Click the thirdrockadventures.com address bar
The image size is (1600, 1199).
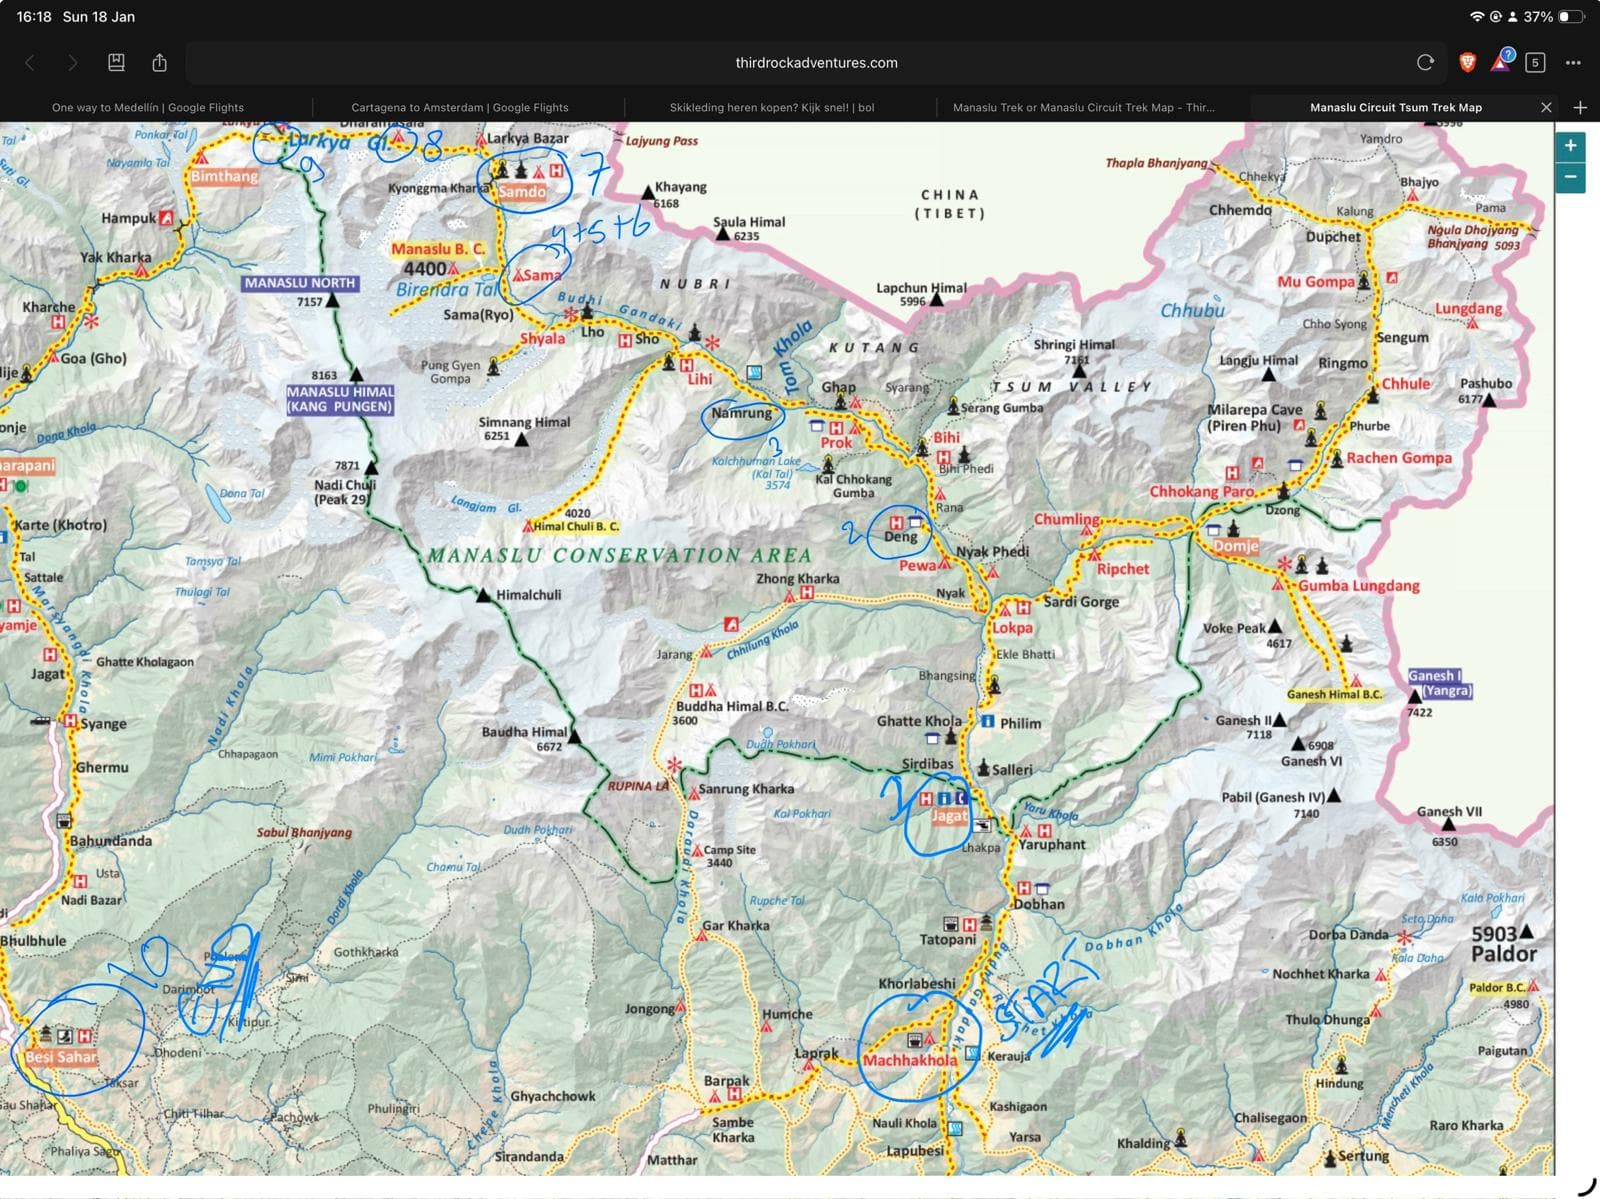pyautogui.click(x=816, y=62)
